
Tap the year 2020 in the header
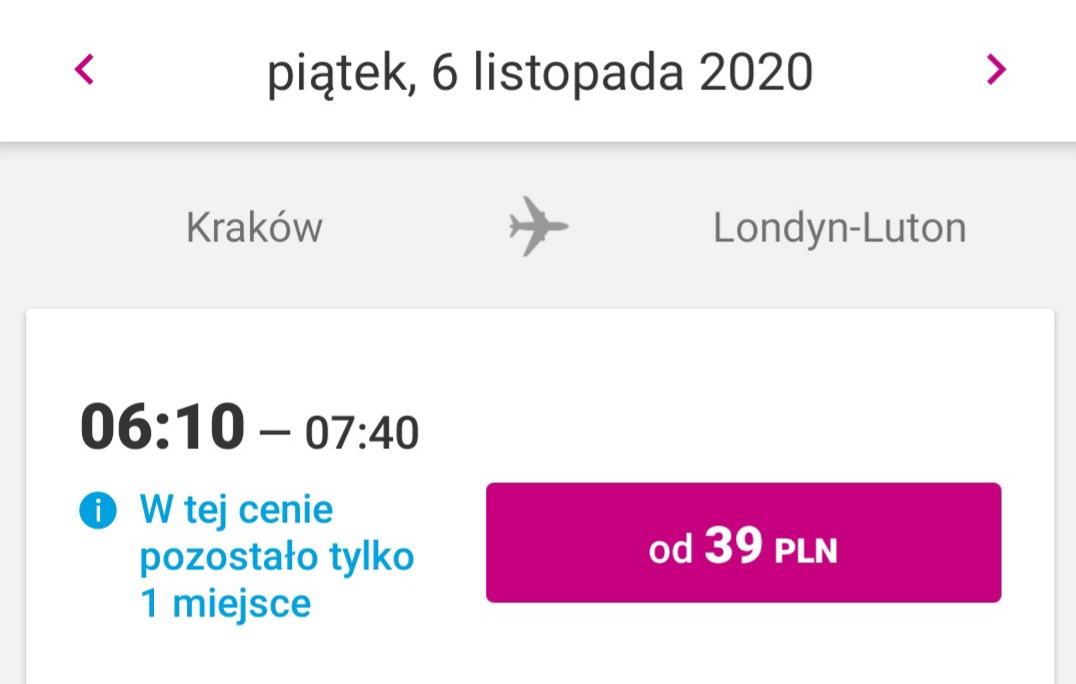[x=756, y=72]
